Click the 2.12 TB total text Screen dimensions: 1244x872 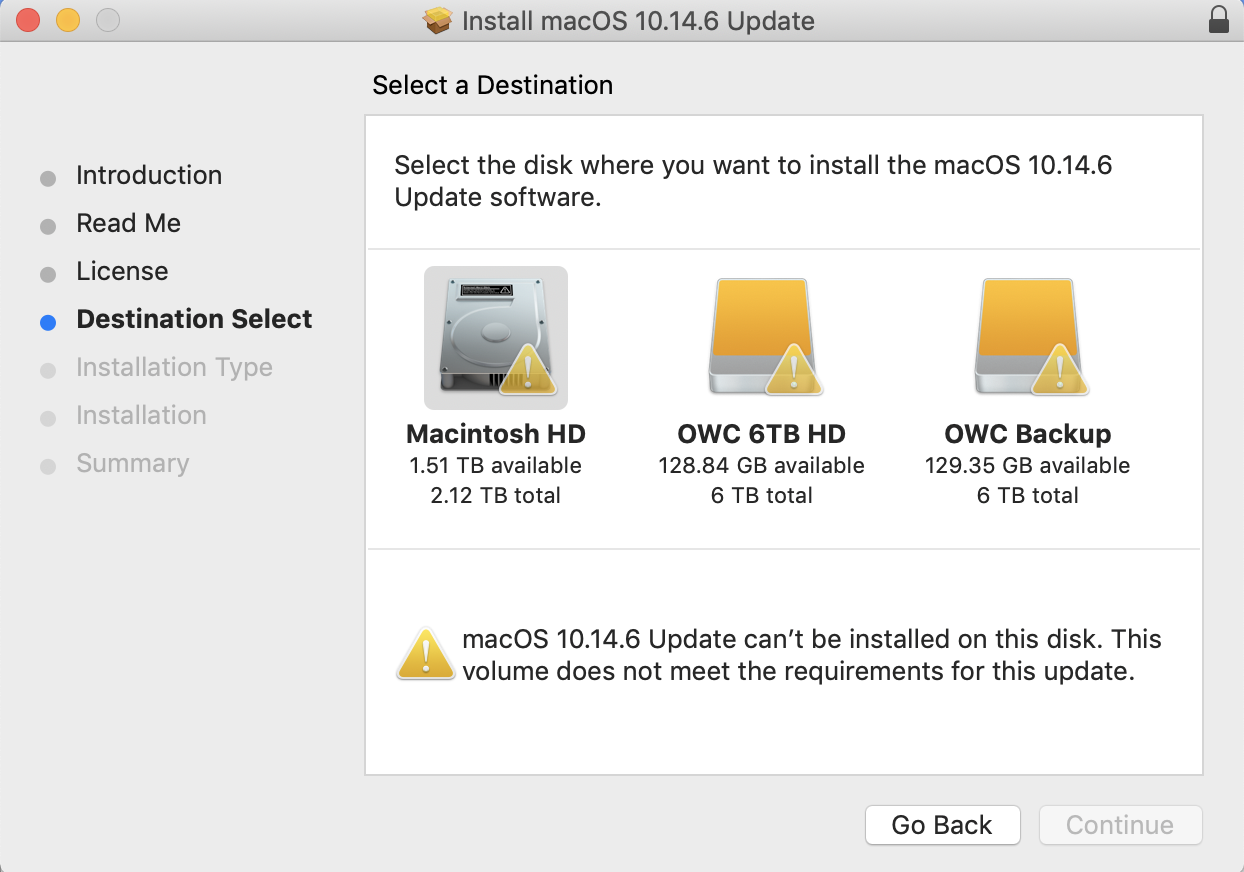[496, 495]
